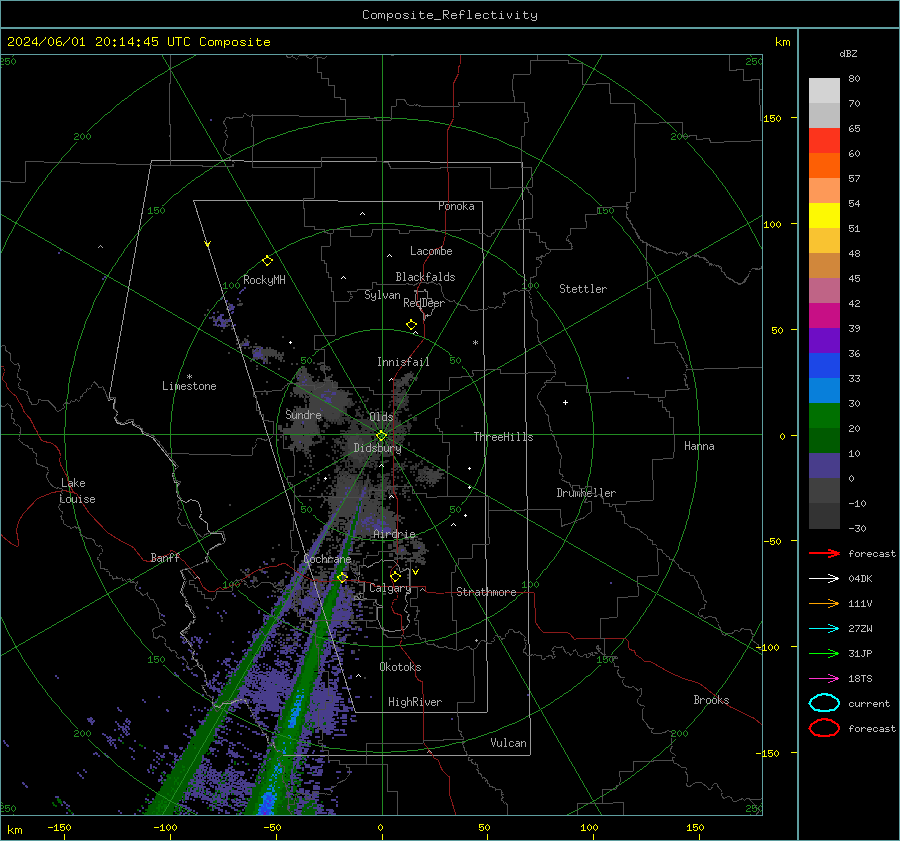Click the Hanna town label
This screenshot has height=841, width=900.
tap(699, 446)
